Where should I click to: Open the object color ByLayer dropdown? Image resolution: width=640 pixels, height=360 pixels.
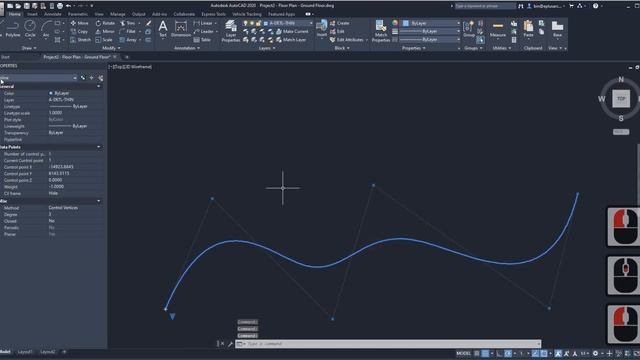coord(431,23)
